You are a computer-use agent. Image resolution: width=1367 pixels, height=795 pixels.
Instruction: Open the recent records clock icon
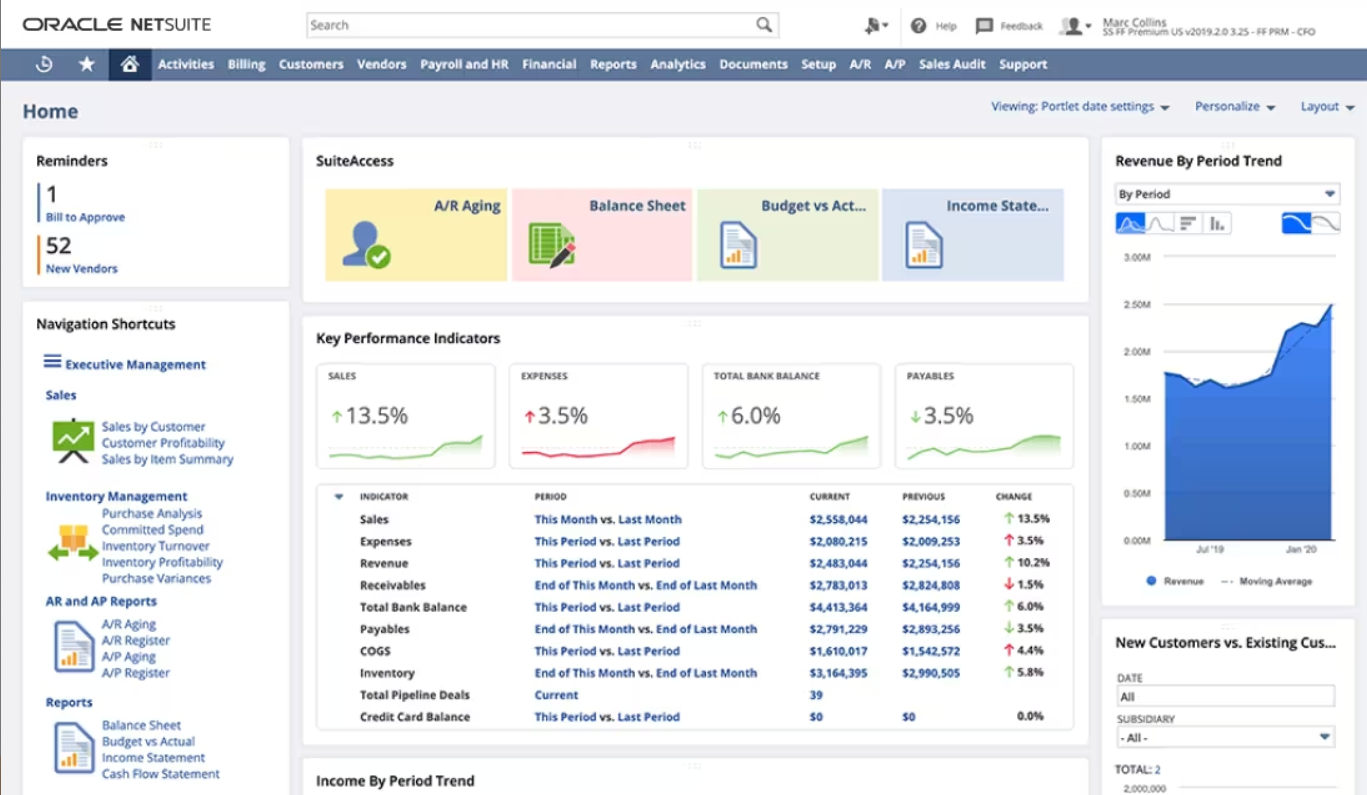pos(44,63)
